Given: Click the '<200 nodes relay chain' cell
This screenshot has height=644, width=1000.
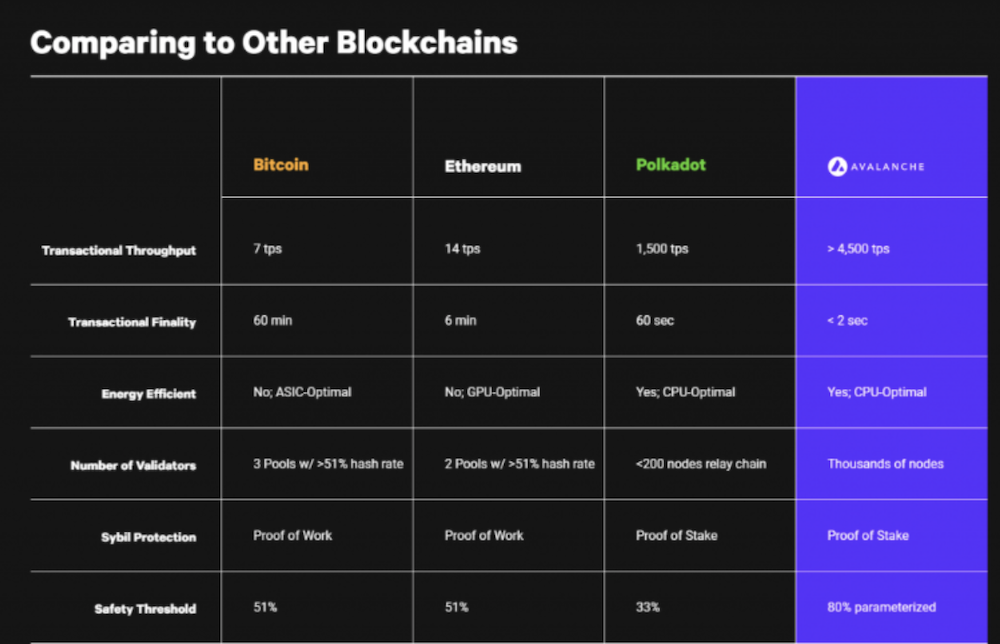Looking at the screenshot, I should [x=701, y=464].
